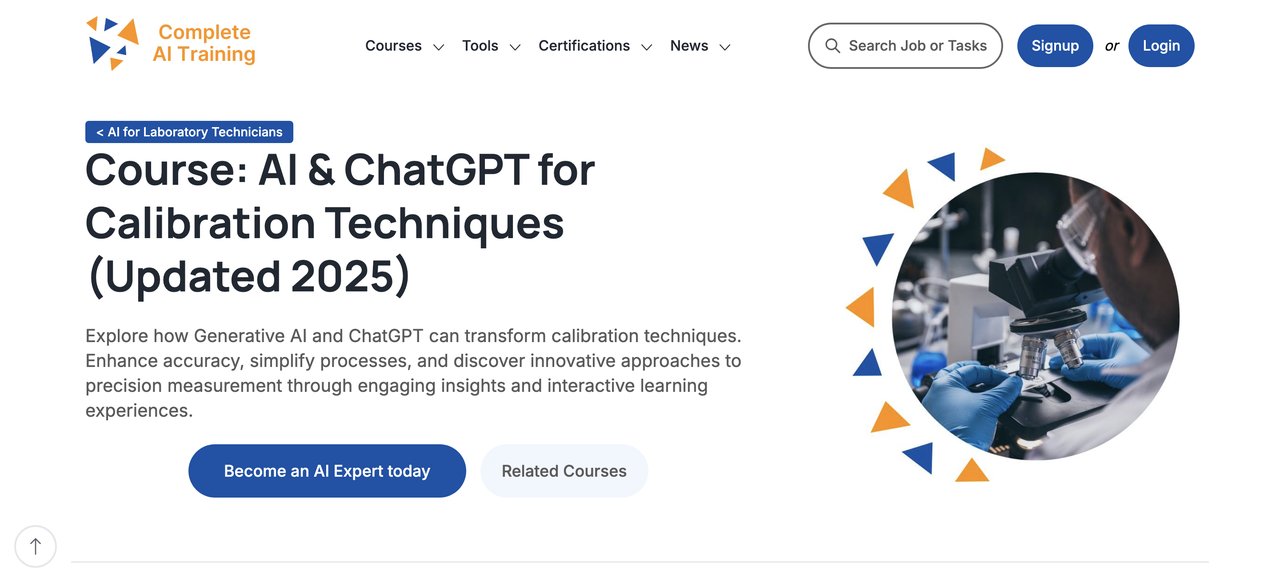Click the Login button
The width and height of the screenshot is (1280, 582).
tap(1161, 46)
